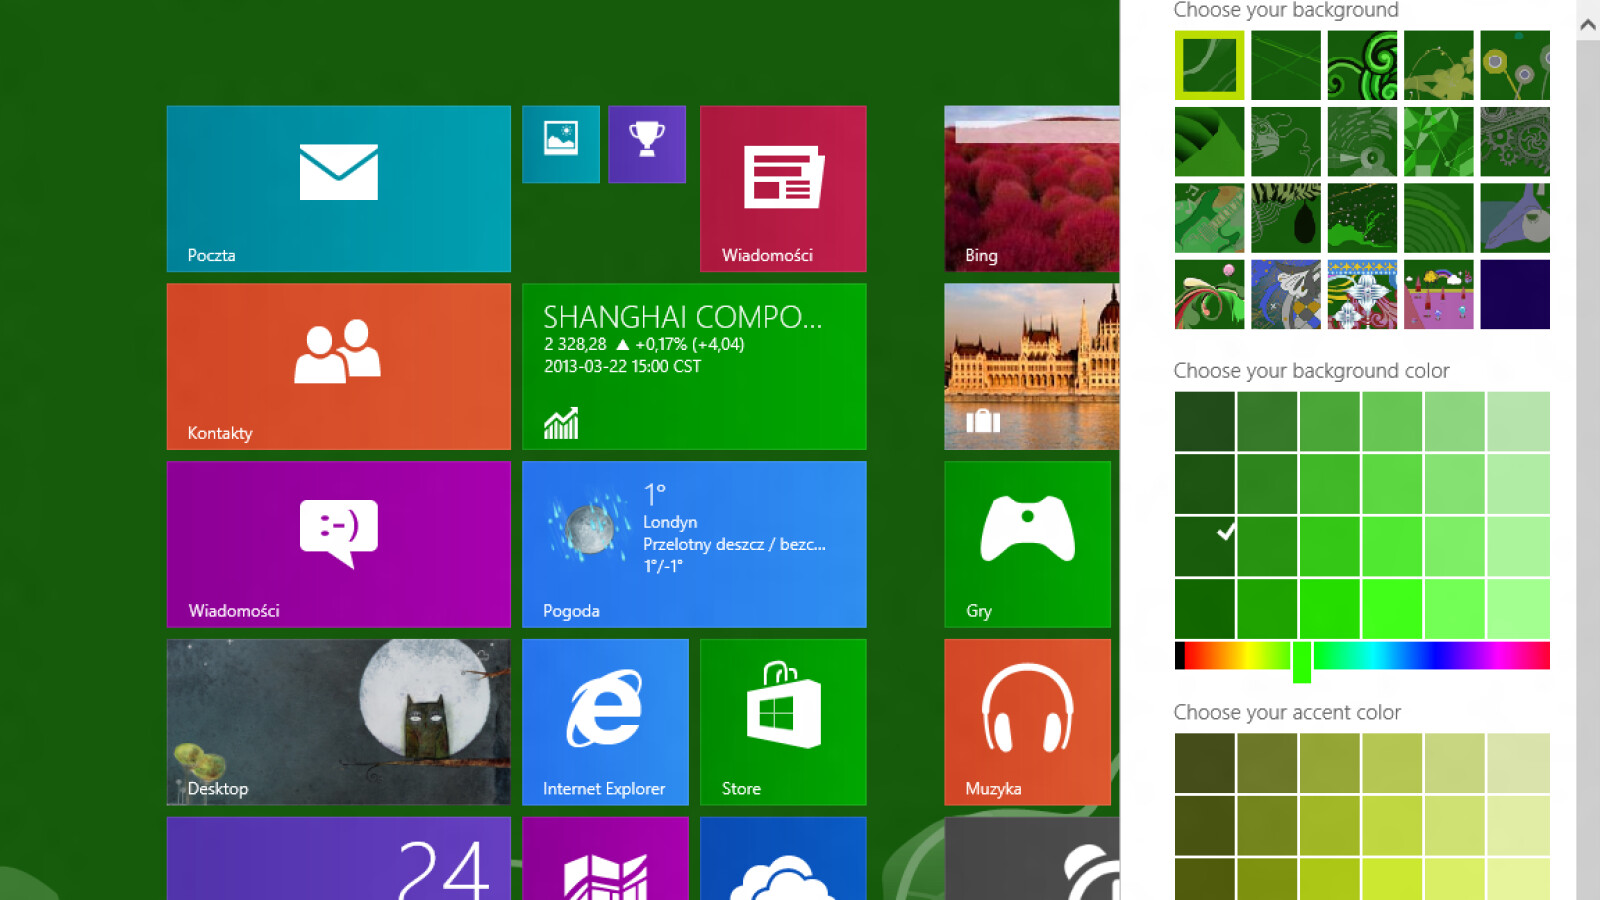Open the Desktop tile with the owl wallpaper
This screenshot has height=900, width=1600.
[x=338, y=722]
